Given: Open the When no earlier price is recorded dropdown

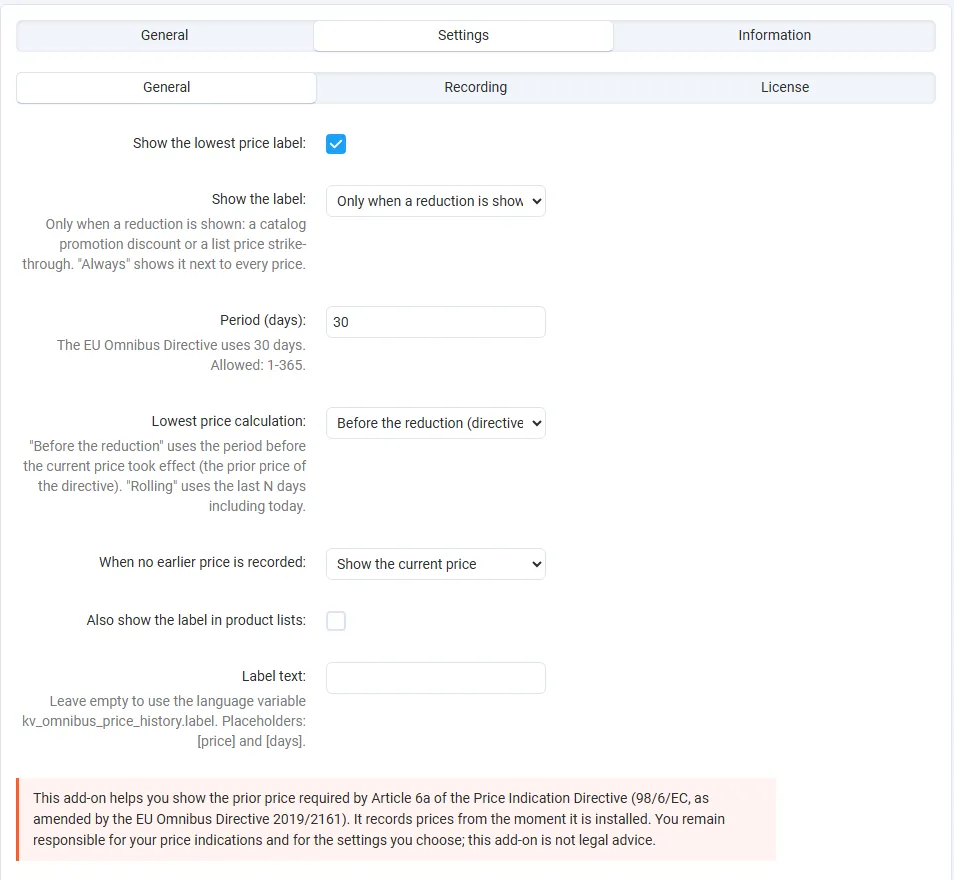Looking at the screenshot, I should pos(436,564).
